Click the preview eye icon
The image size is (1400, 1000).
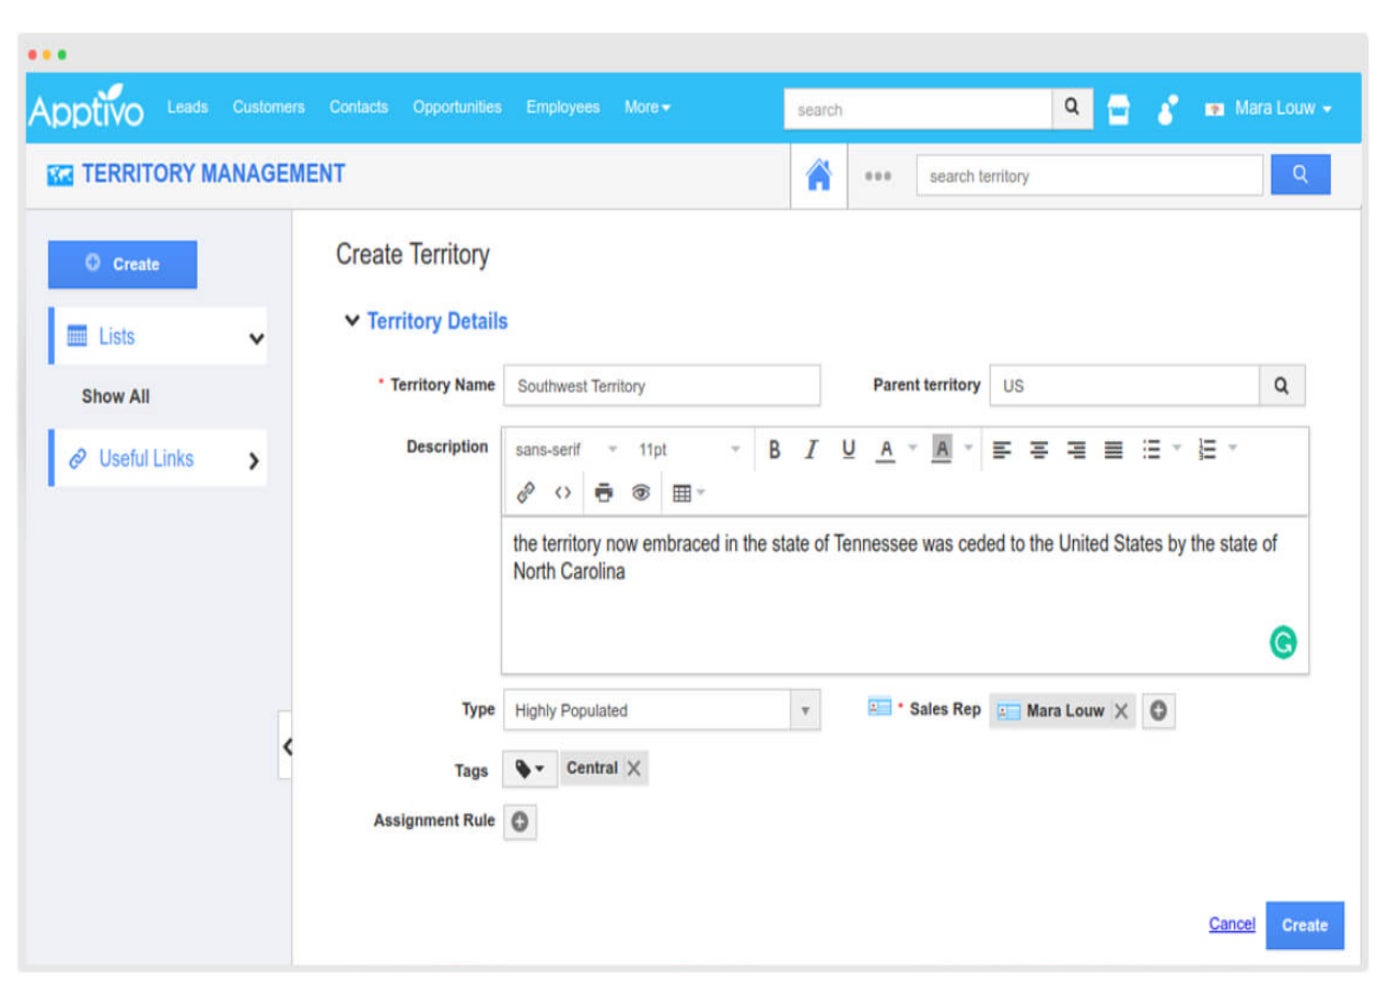pos(641,493)
